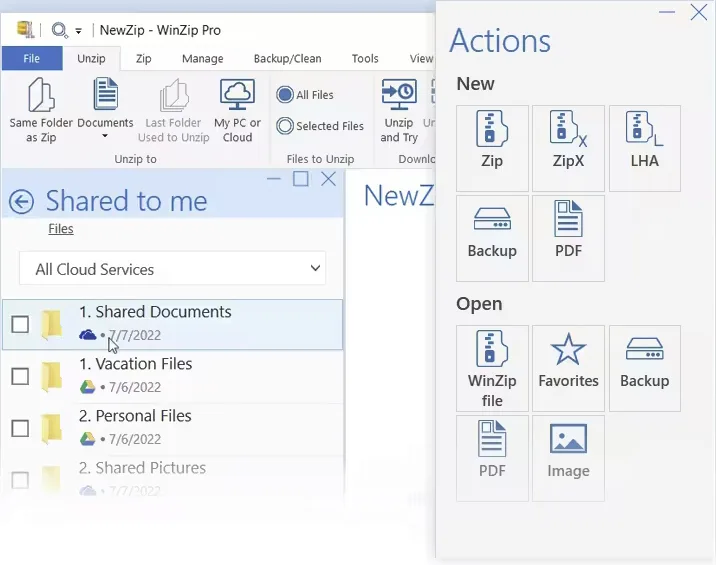Viewport: 716px width, 565px height.
Task: Open the Quick Access toolbar customize arrow
Action: [79, 31]
